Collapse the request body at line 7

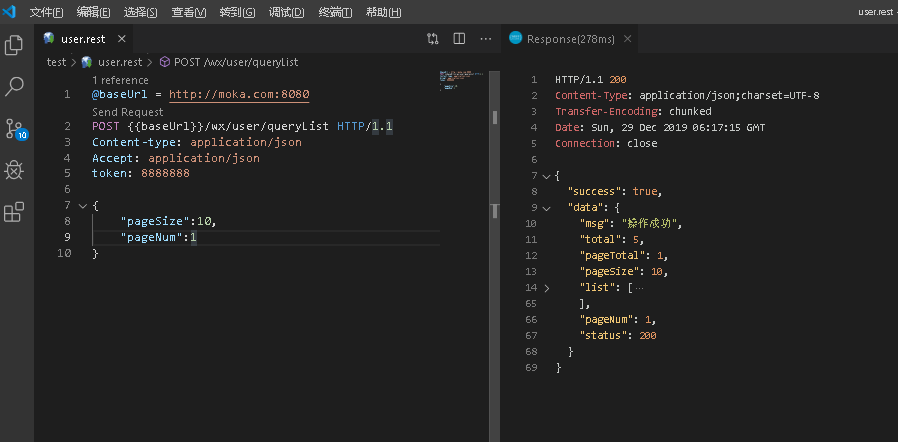pos(82,206)
